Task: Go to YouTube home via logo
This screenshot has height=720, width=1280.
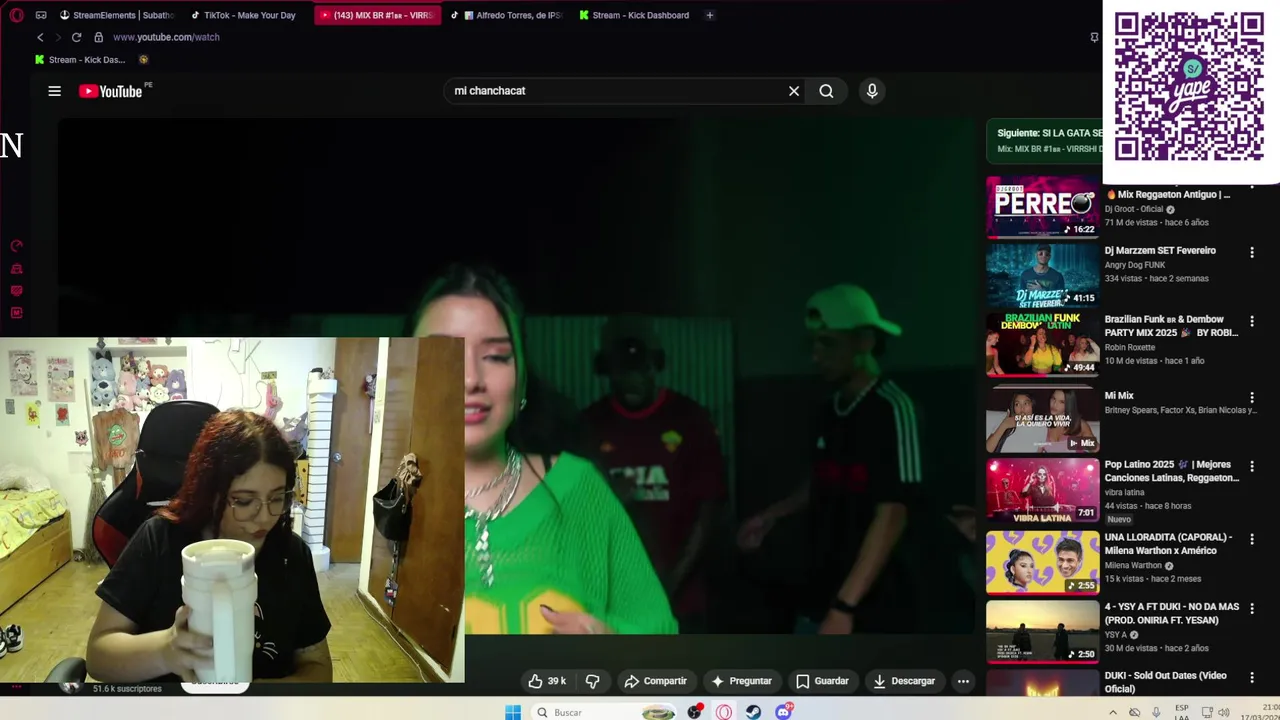Action: pyautogui.click(x=111, y=91)
